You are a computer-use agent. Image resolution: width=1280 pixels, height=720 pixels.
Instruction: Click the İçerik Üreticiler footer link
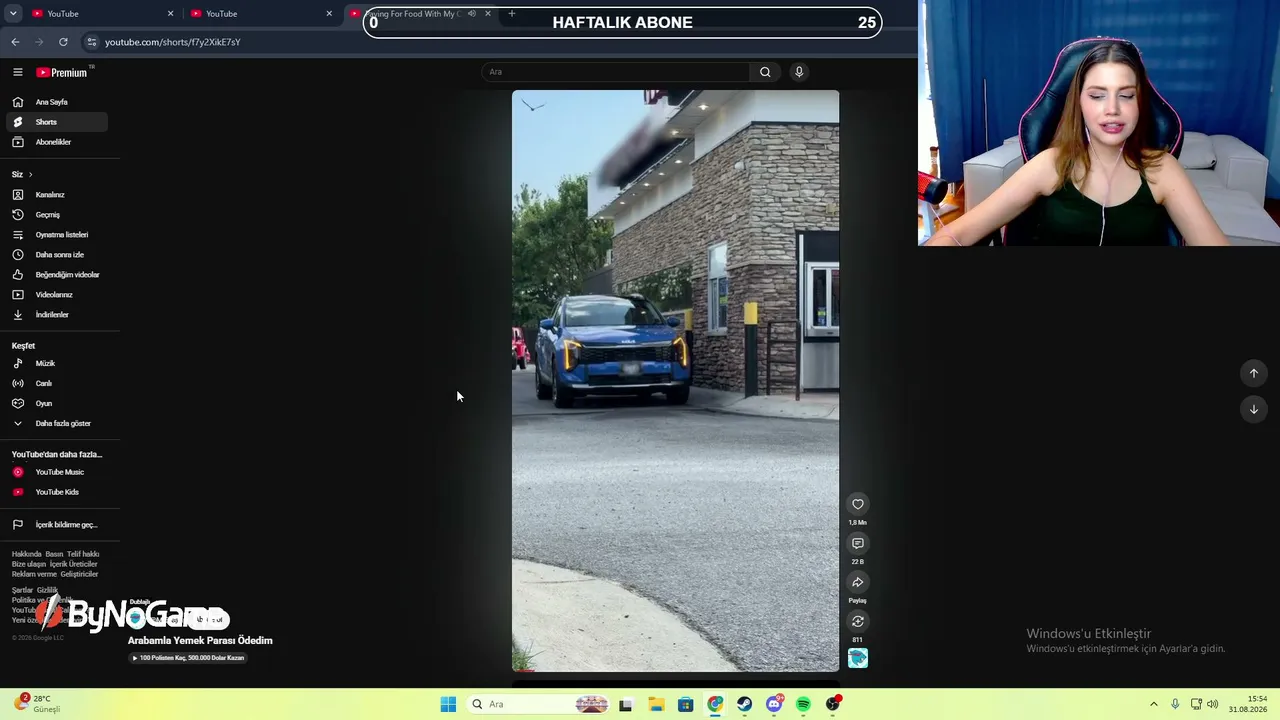tap(74, 564)
